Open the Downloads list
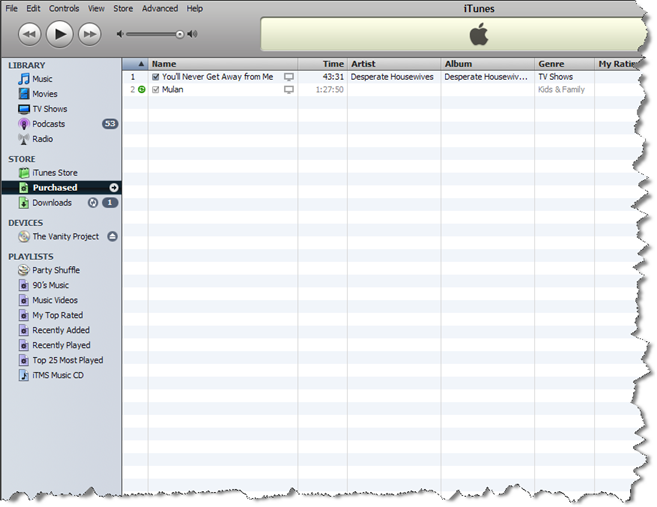This screenshot has height=507, width=657. pos(52,203)
